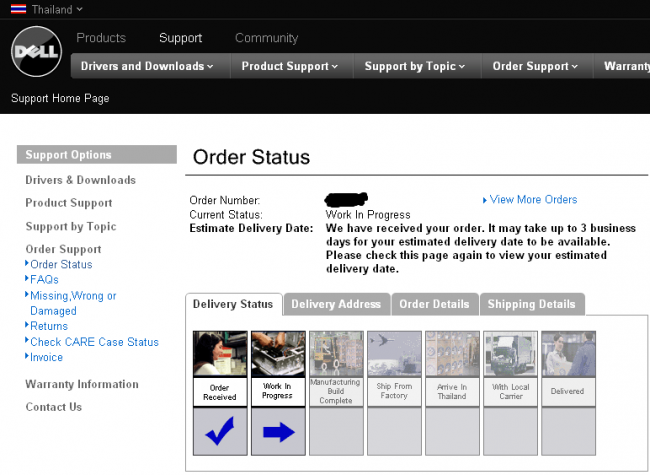The height and width of the screenshot is (475, 650).
Task: Switch to the Delivery Address tab
Action: pyautogui.click(x=336, y=304)
